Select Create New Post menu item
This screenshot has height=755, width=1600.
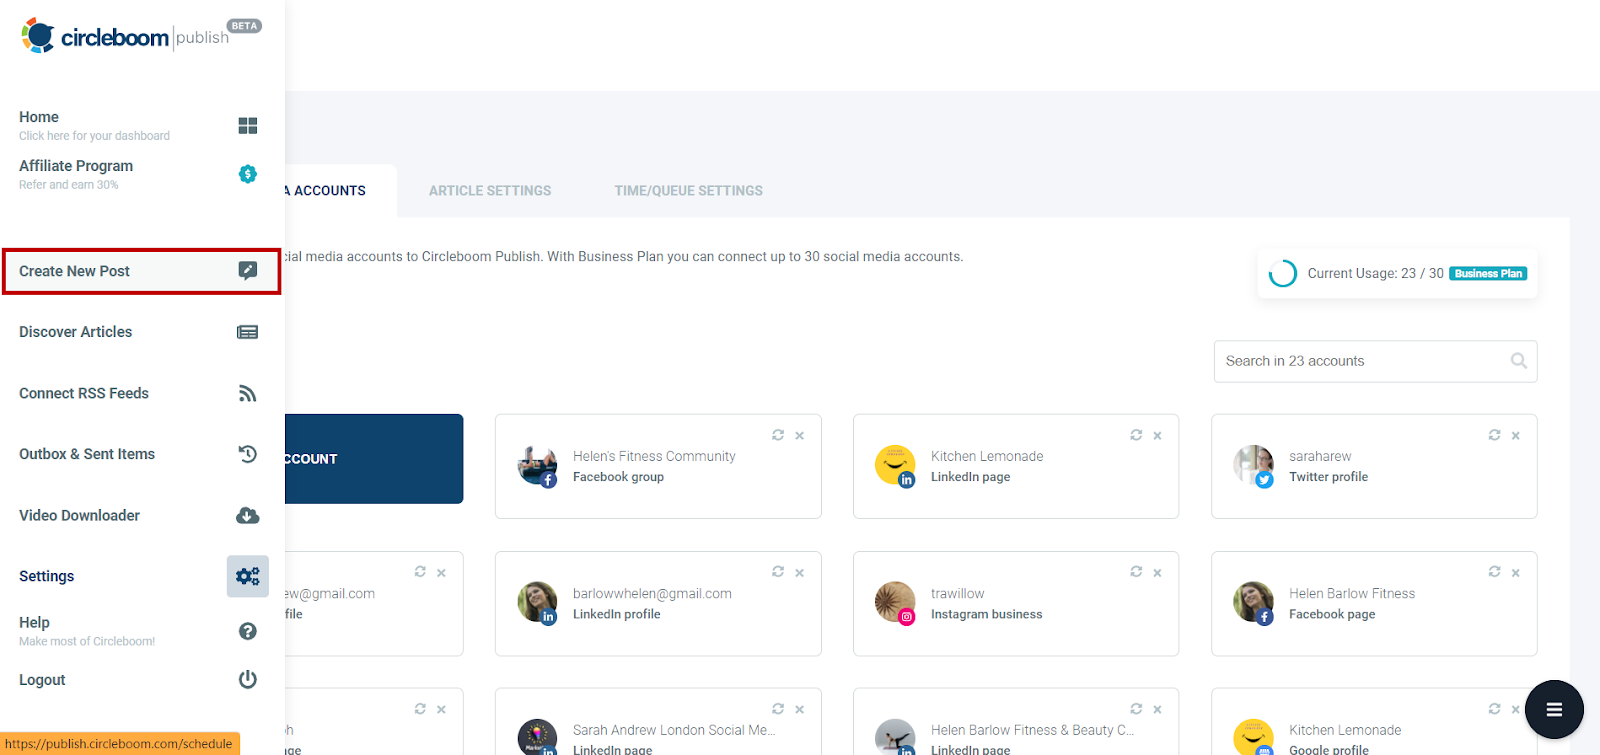click(x=141, y=271)
